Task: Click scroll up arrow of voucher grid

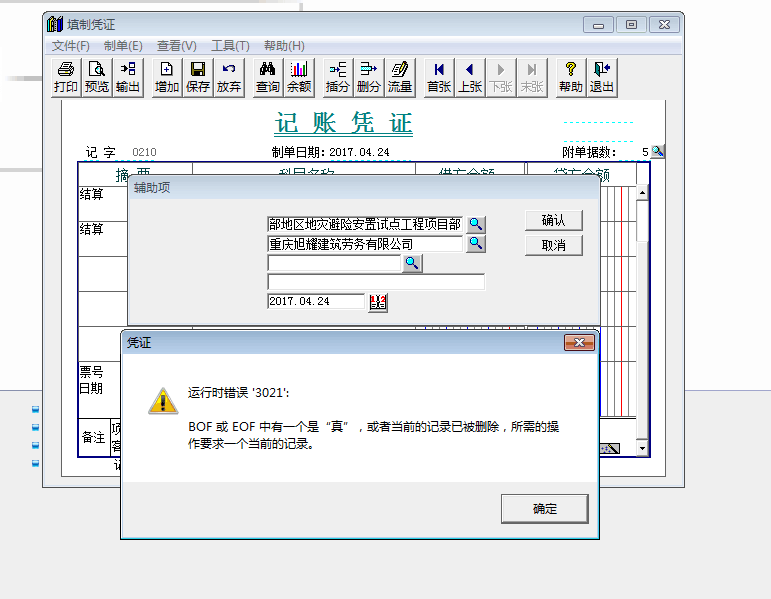Action: coord(642,193)
